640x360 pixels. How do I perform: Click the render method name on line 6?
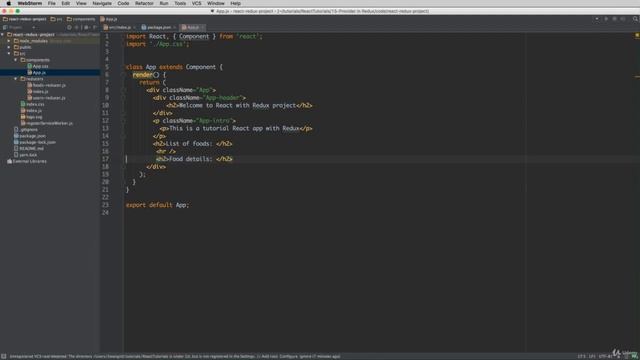pos(142,75)
